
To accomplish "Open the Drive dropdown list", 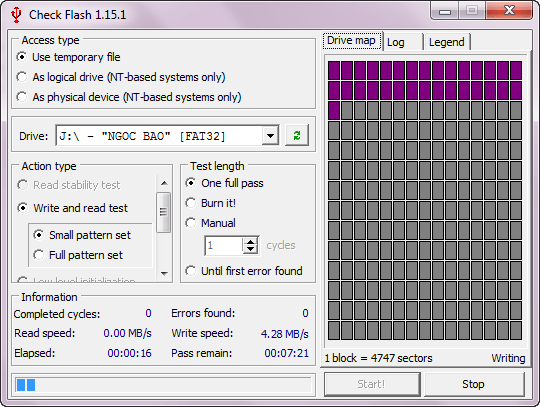I will [270, 136].
